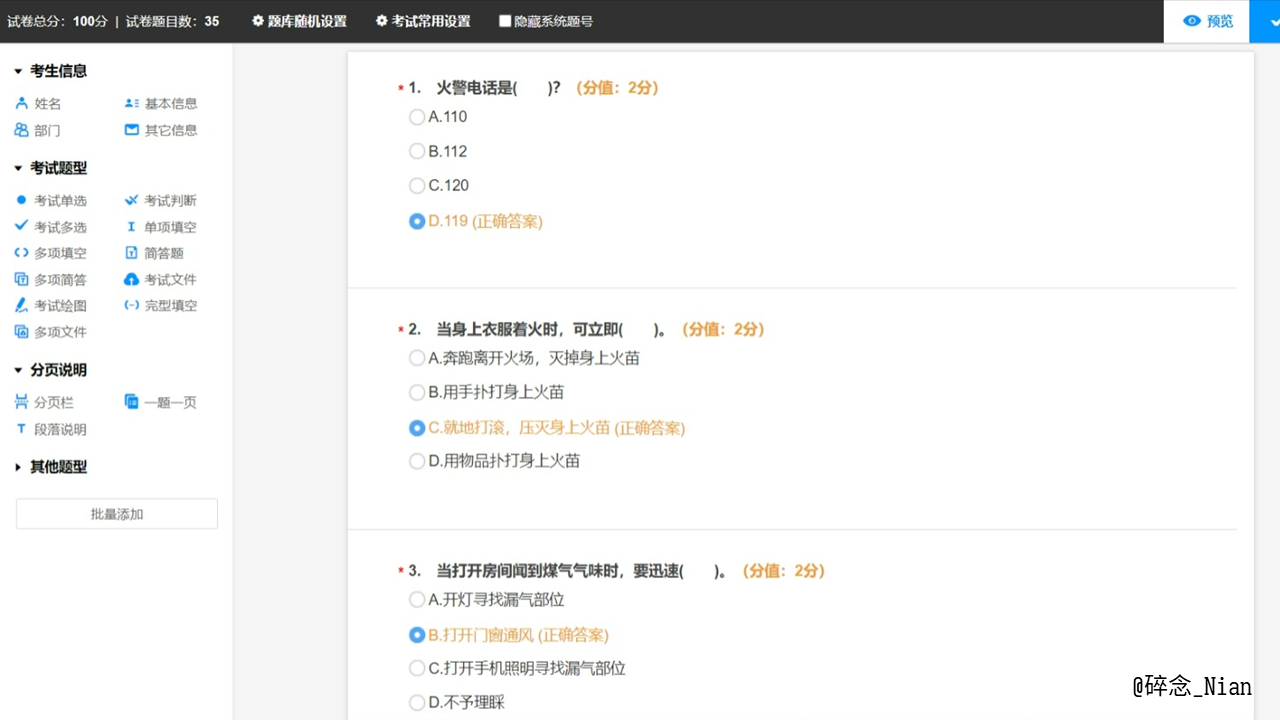Select option C.120 radio button
This screenshot has height=720, width=1280.
(417, 185)
